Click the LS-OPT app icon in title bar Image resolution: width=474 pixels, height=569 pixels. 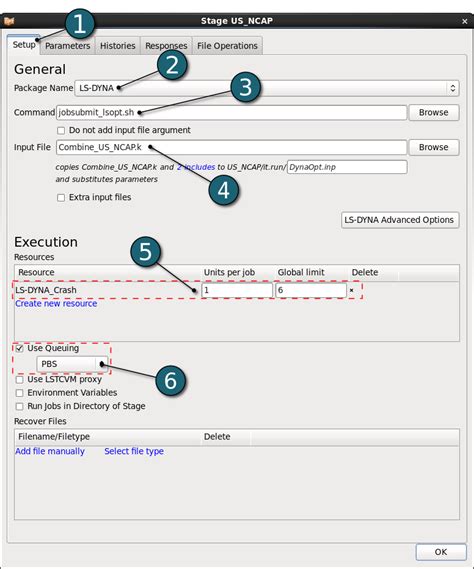[x=9, y=21]
